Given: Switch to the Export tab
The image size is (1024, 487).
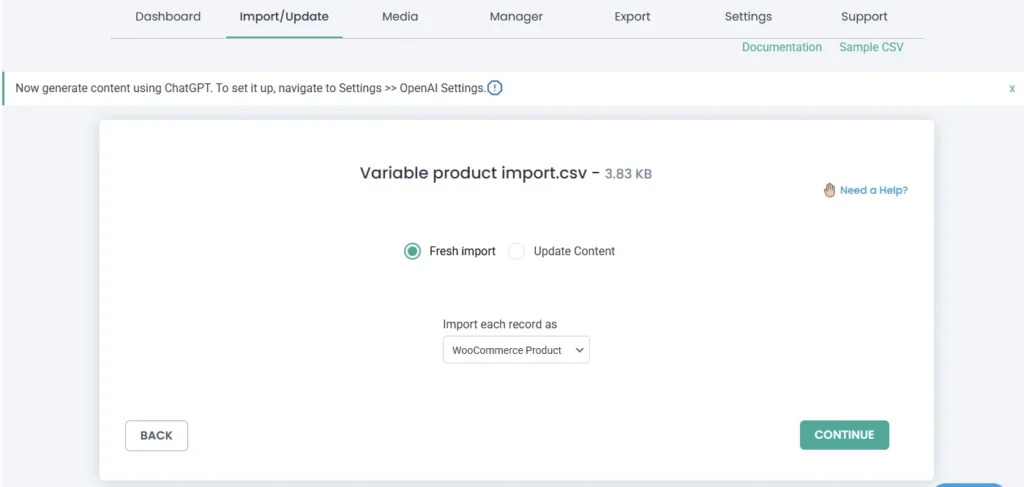Looking at the screenshot, I should point(632,17).
